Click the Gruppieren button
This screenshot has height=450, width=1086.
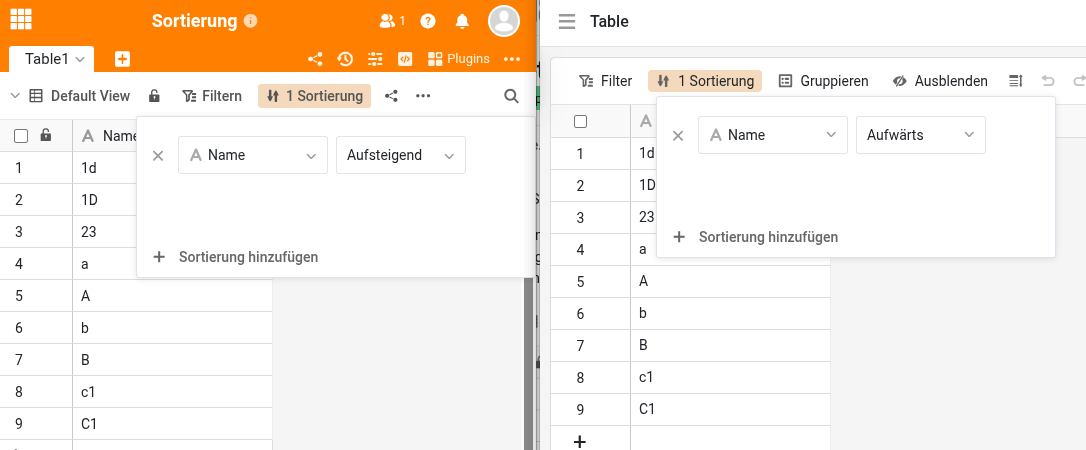pyautogui.click(x=824, y=81)
